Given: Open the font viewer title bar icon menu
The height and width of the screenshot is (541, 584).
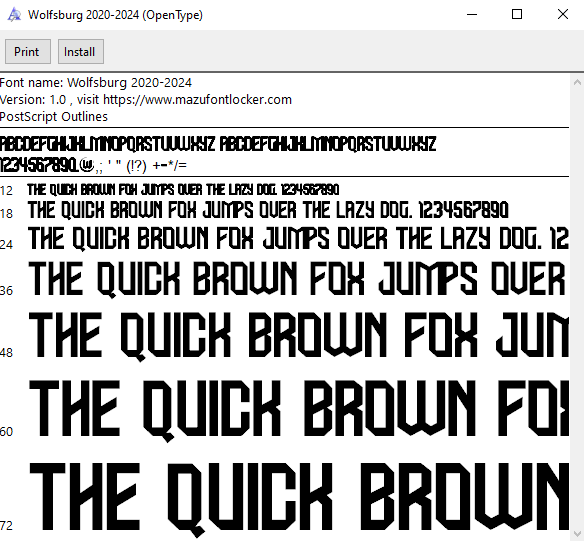Looking at the screenshot, I should (14, 15).
